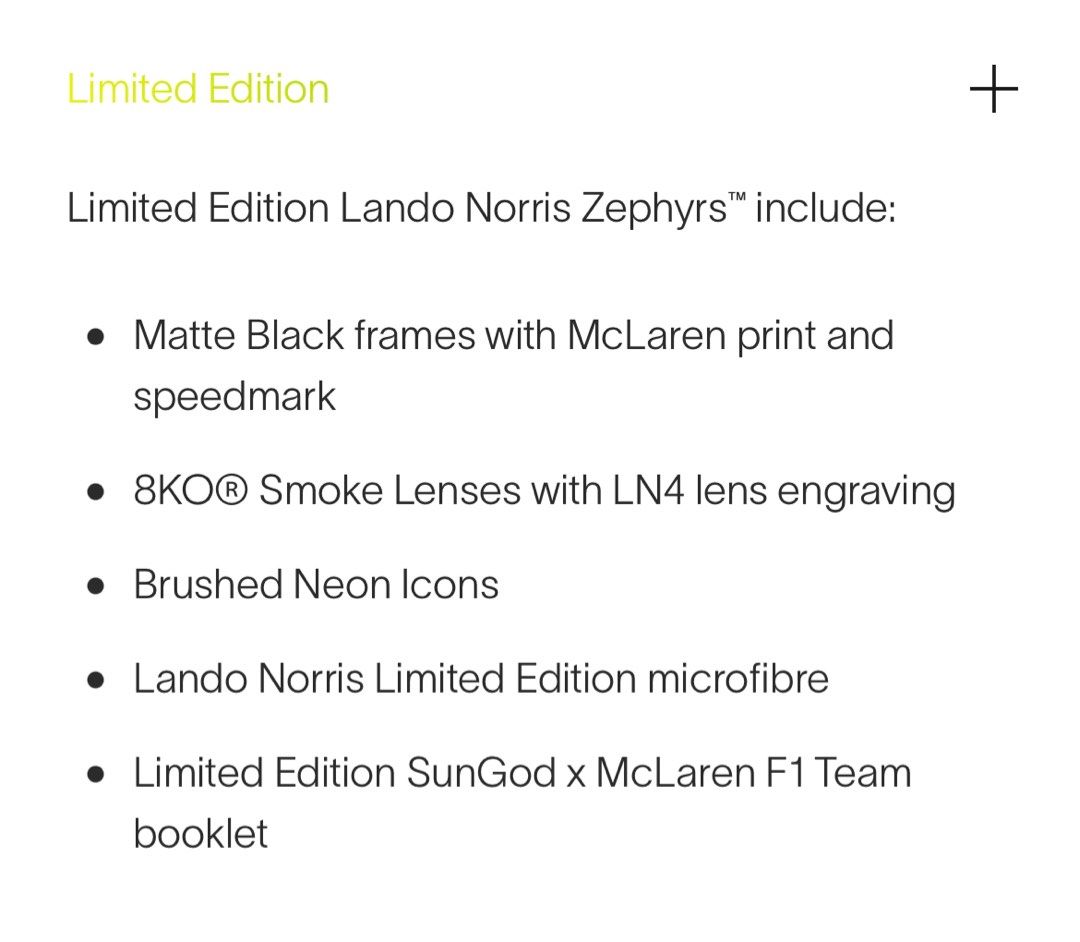Select the bullet for SunGod booklet item
1080x942 pixels.
click(x=96, y=771)
